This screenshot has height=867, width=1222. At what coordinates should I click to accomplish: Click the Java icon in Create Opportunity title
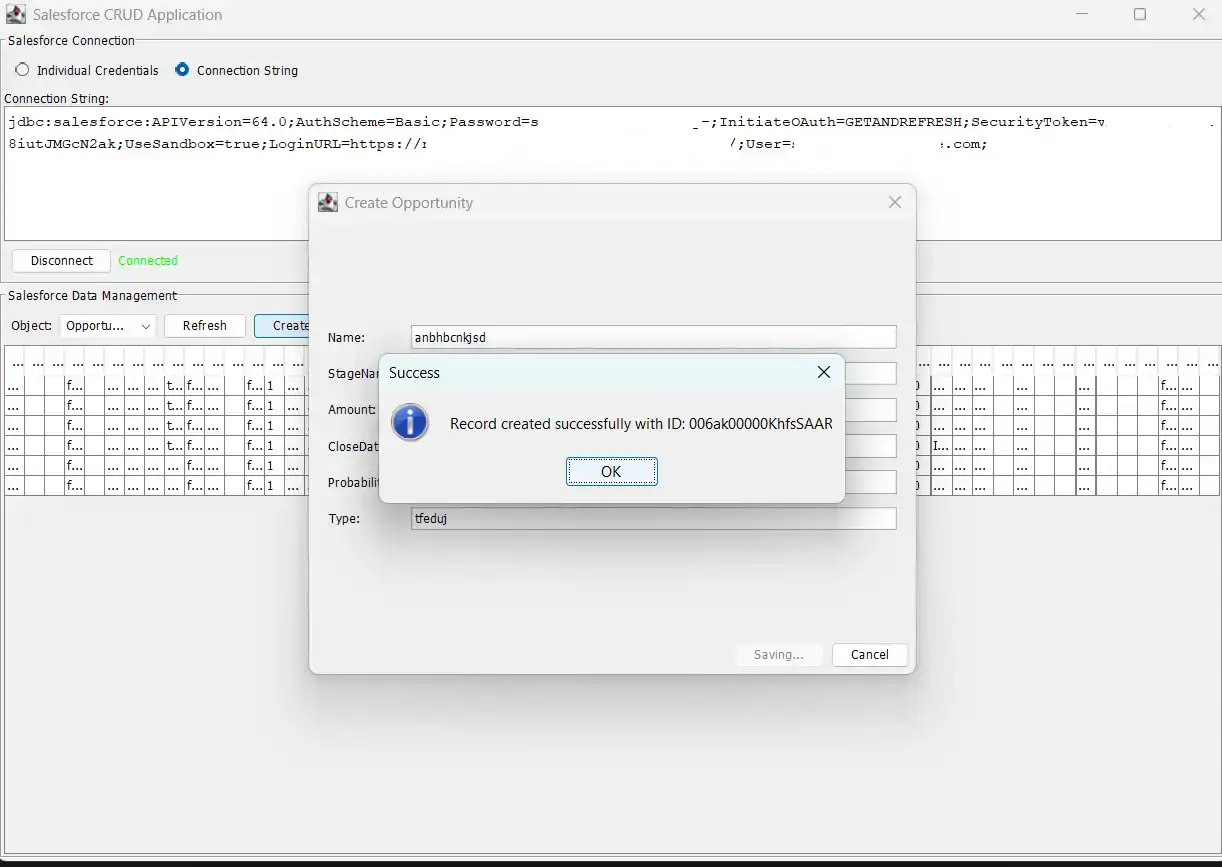click(x=328, y=203)
